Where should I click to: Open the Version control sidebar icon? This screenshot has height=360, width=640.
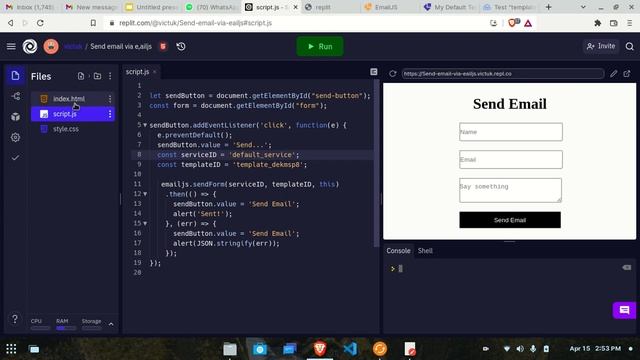(x=16, y=96)
